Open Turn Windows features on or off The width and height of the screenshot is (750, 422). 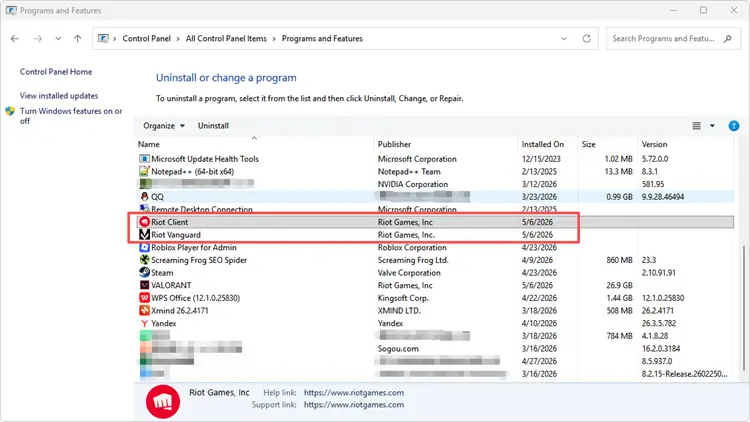(x=71, y=116)
